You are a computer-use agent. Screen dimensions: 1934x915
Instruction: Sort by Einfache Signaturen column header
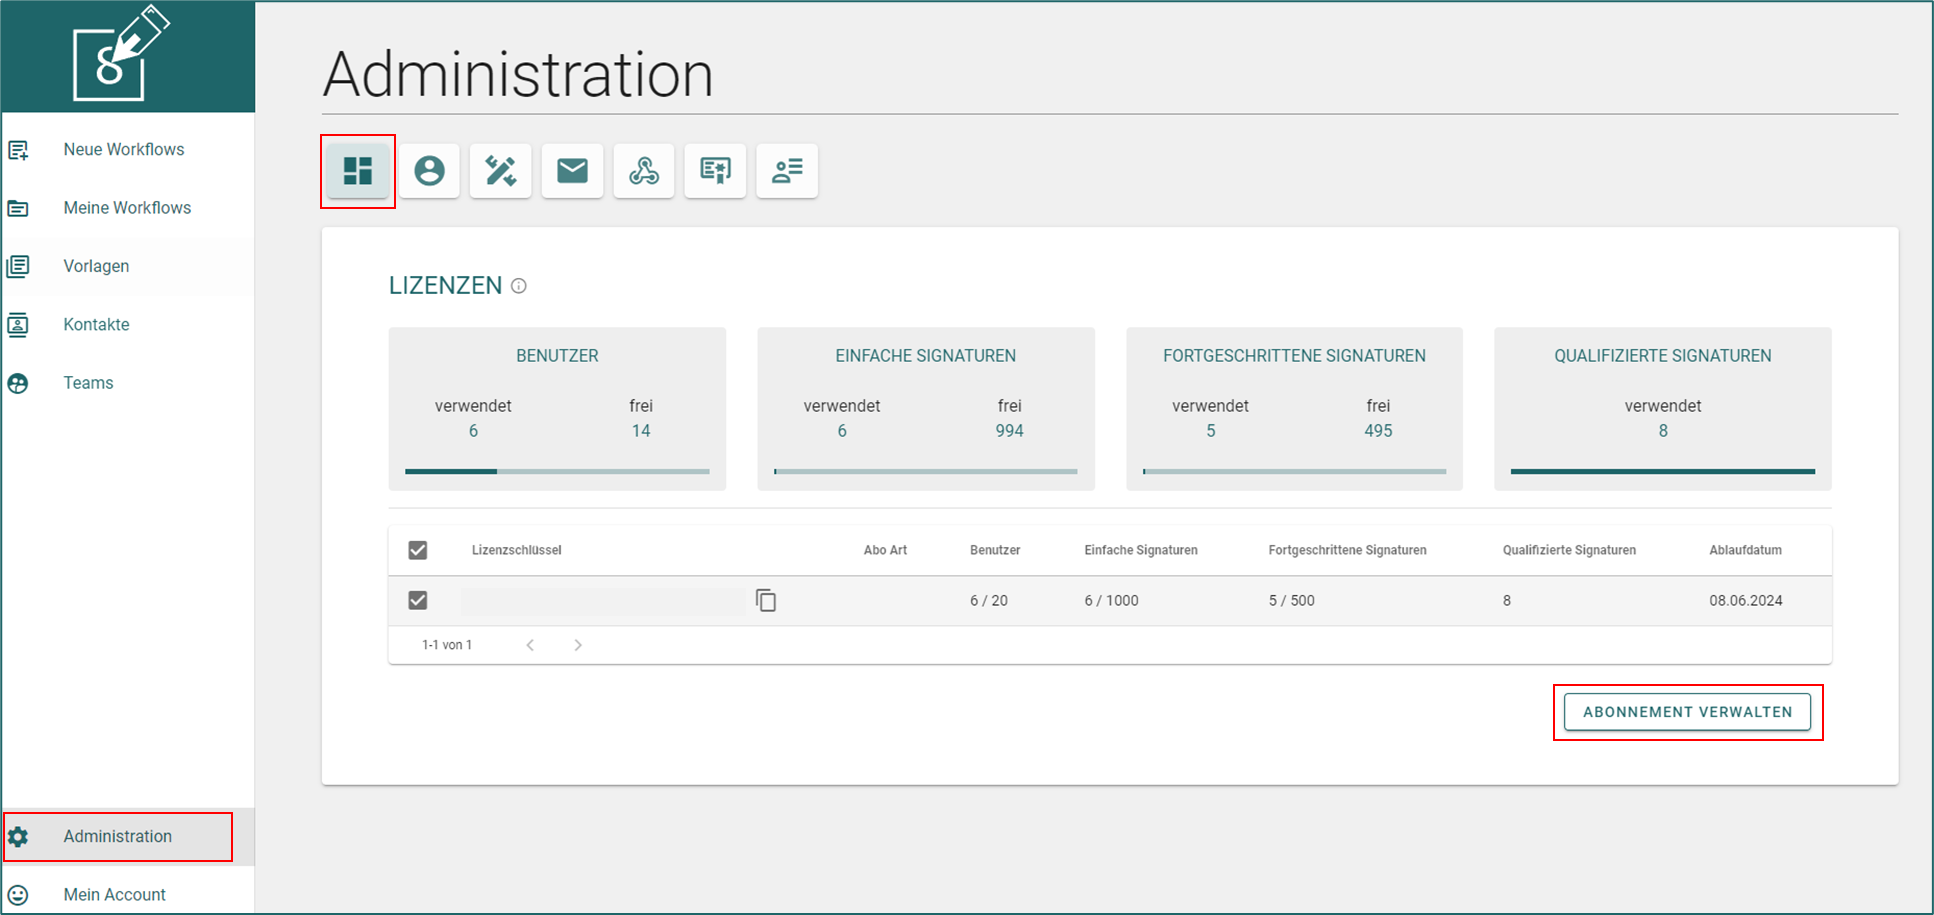coord(1141,550)
